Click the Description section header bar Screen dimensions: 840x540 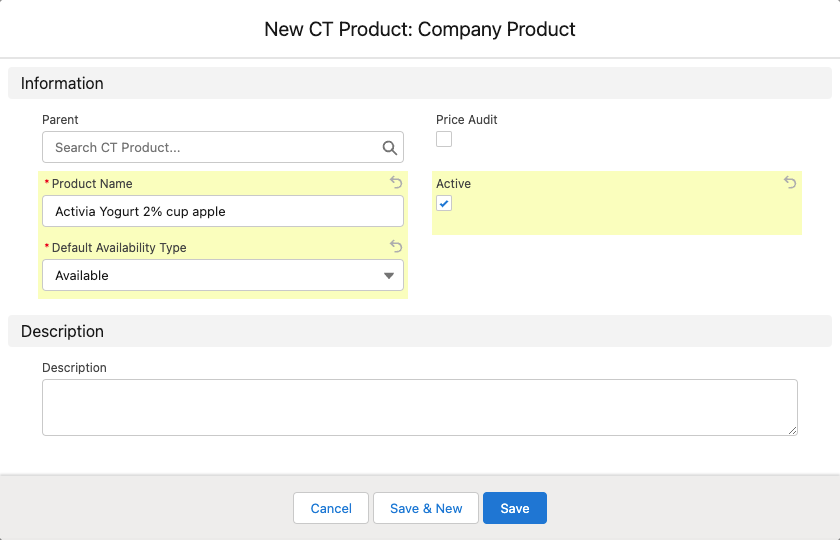pos(420,331)
